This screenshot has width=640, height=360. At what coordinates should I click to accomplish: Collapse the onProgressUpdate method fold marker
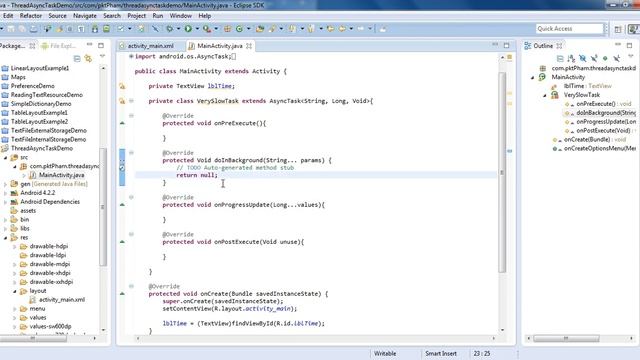click(131, 197)
